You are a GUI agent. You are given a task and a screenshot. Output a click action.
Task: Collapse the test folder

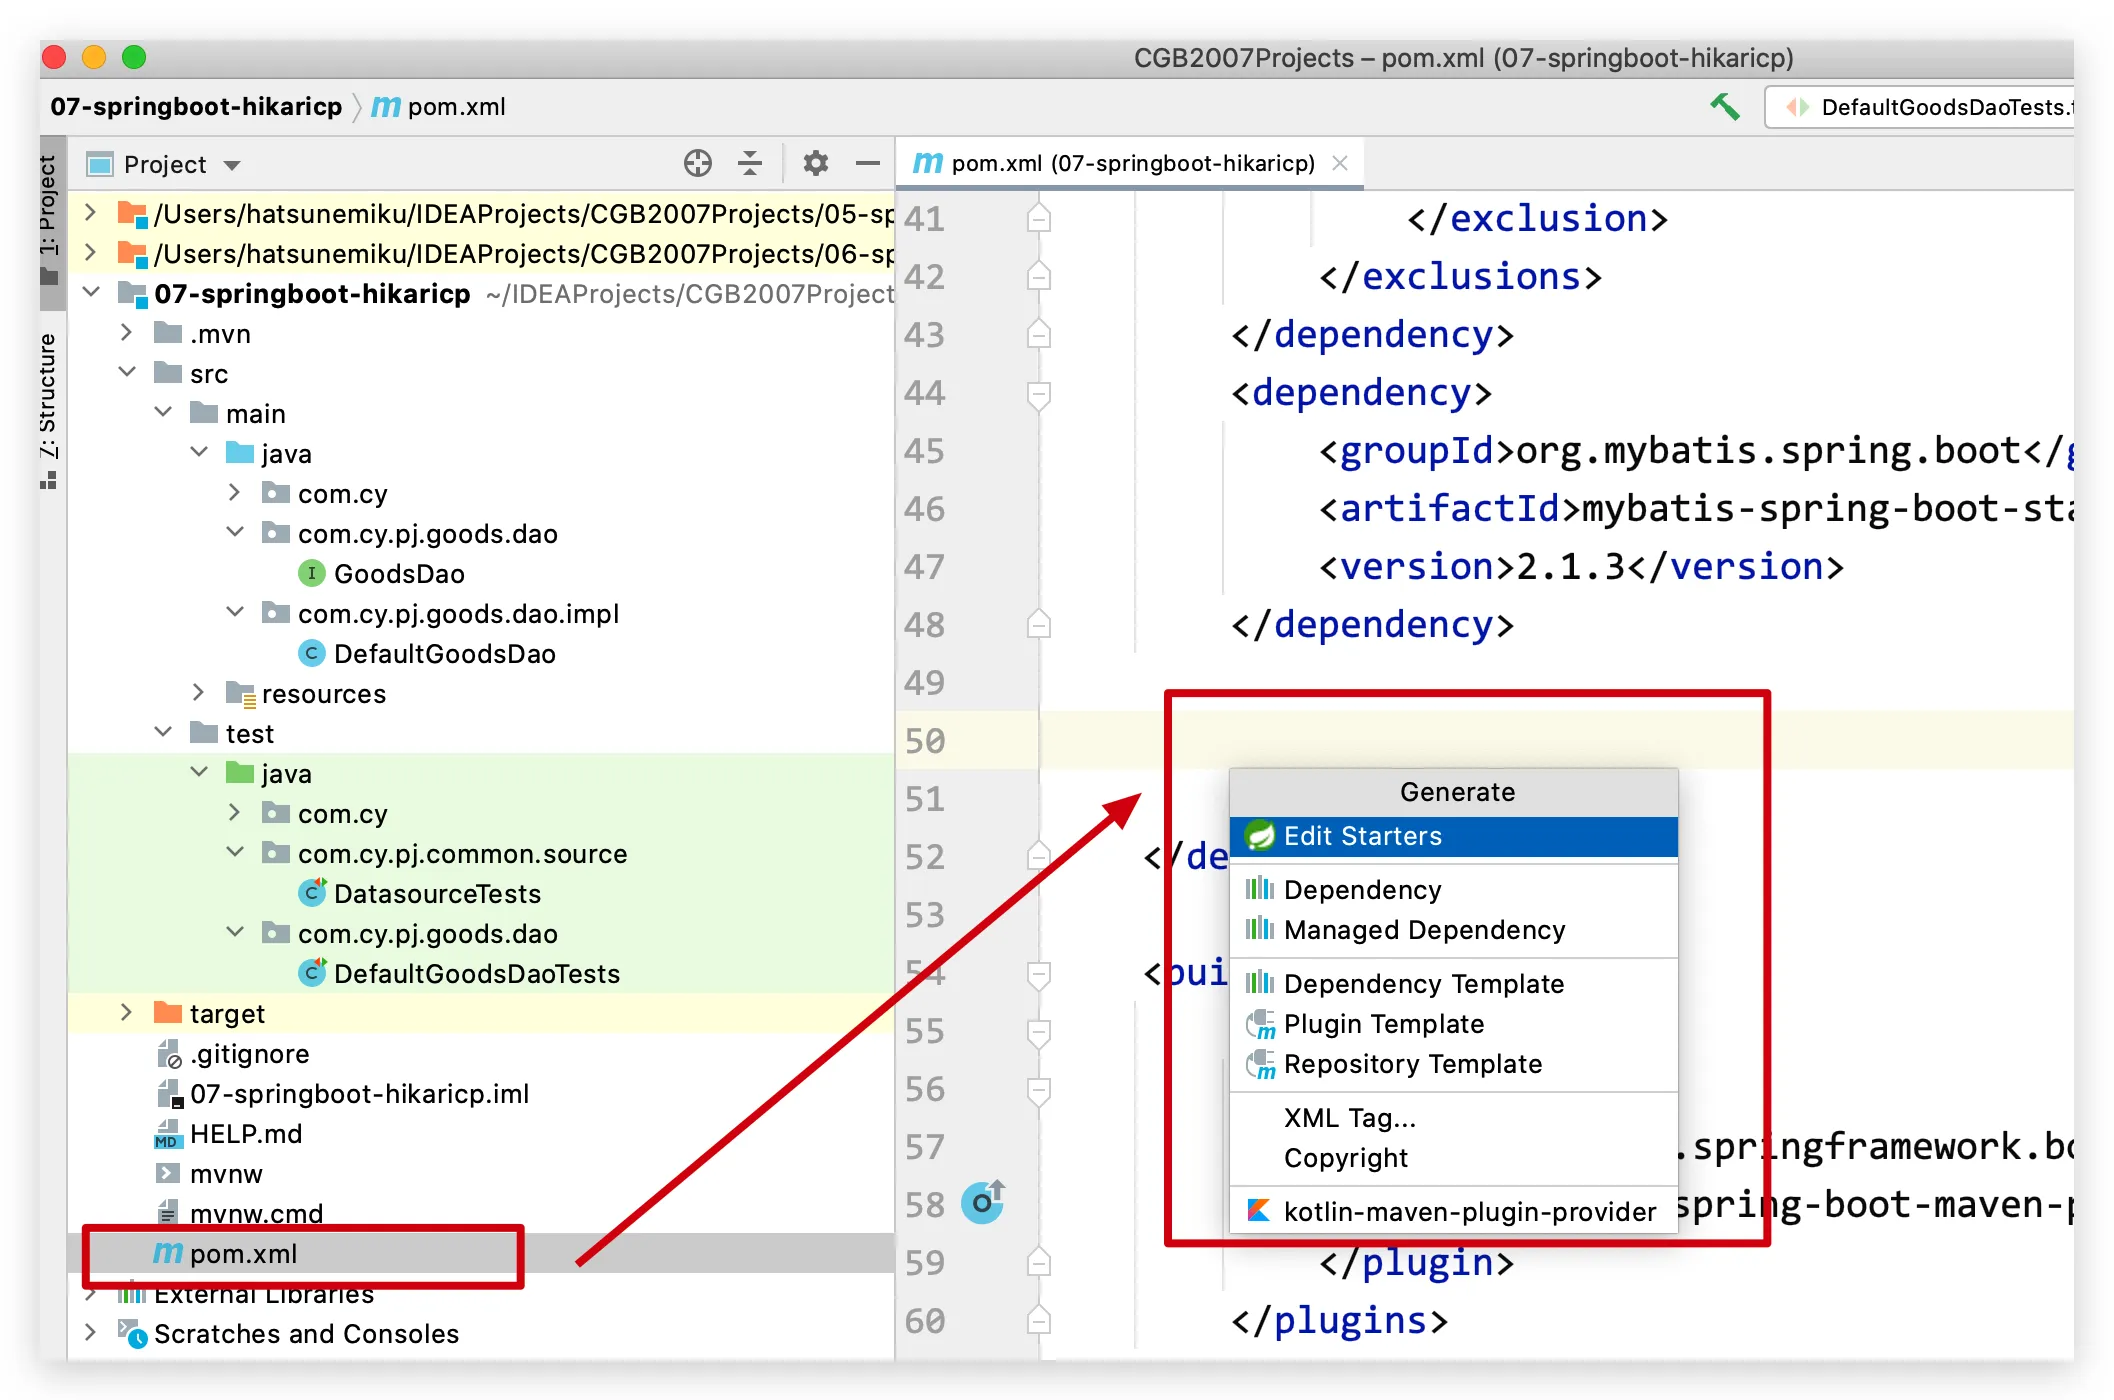point(163,732)
